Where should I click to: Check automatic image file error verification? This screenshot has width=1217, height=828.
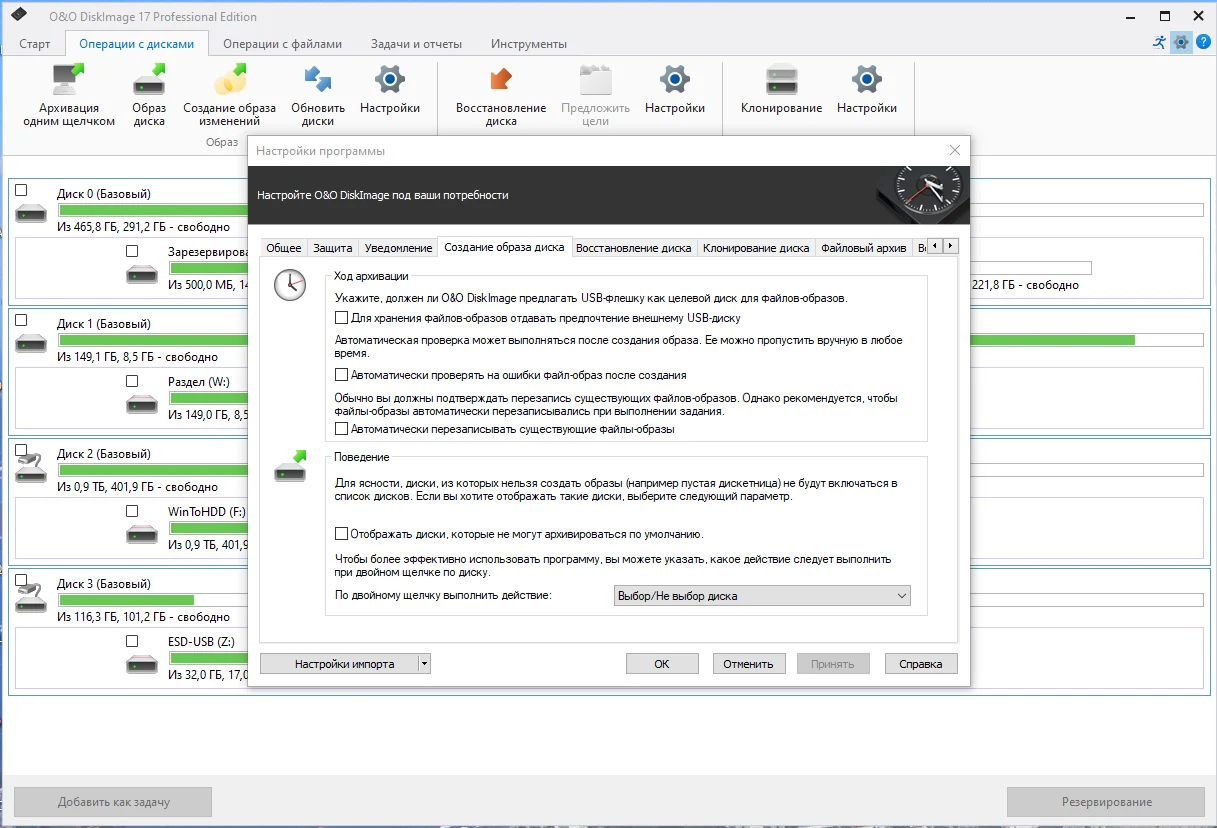coord(342,375)
